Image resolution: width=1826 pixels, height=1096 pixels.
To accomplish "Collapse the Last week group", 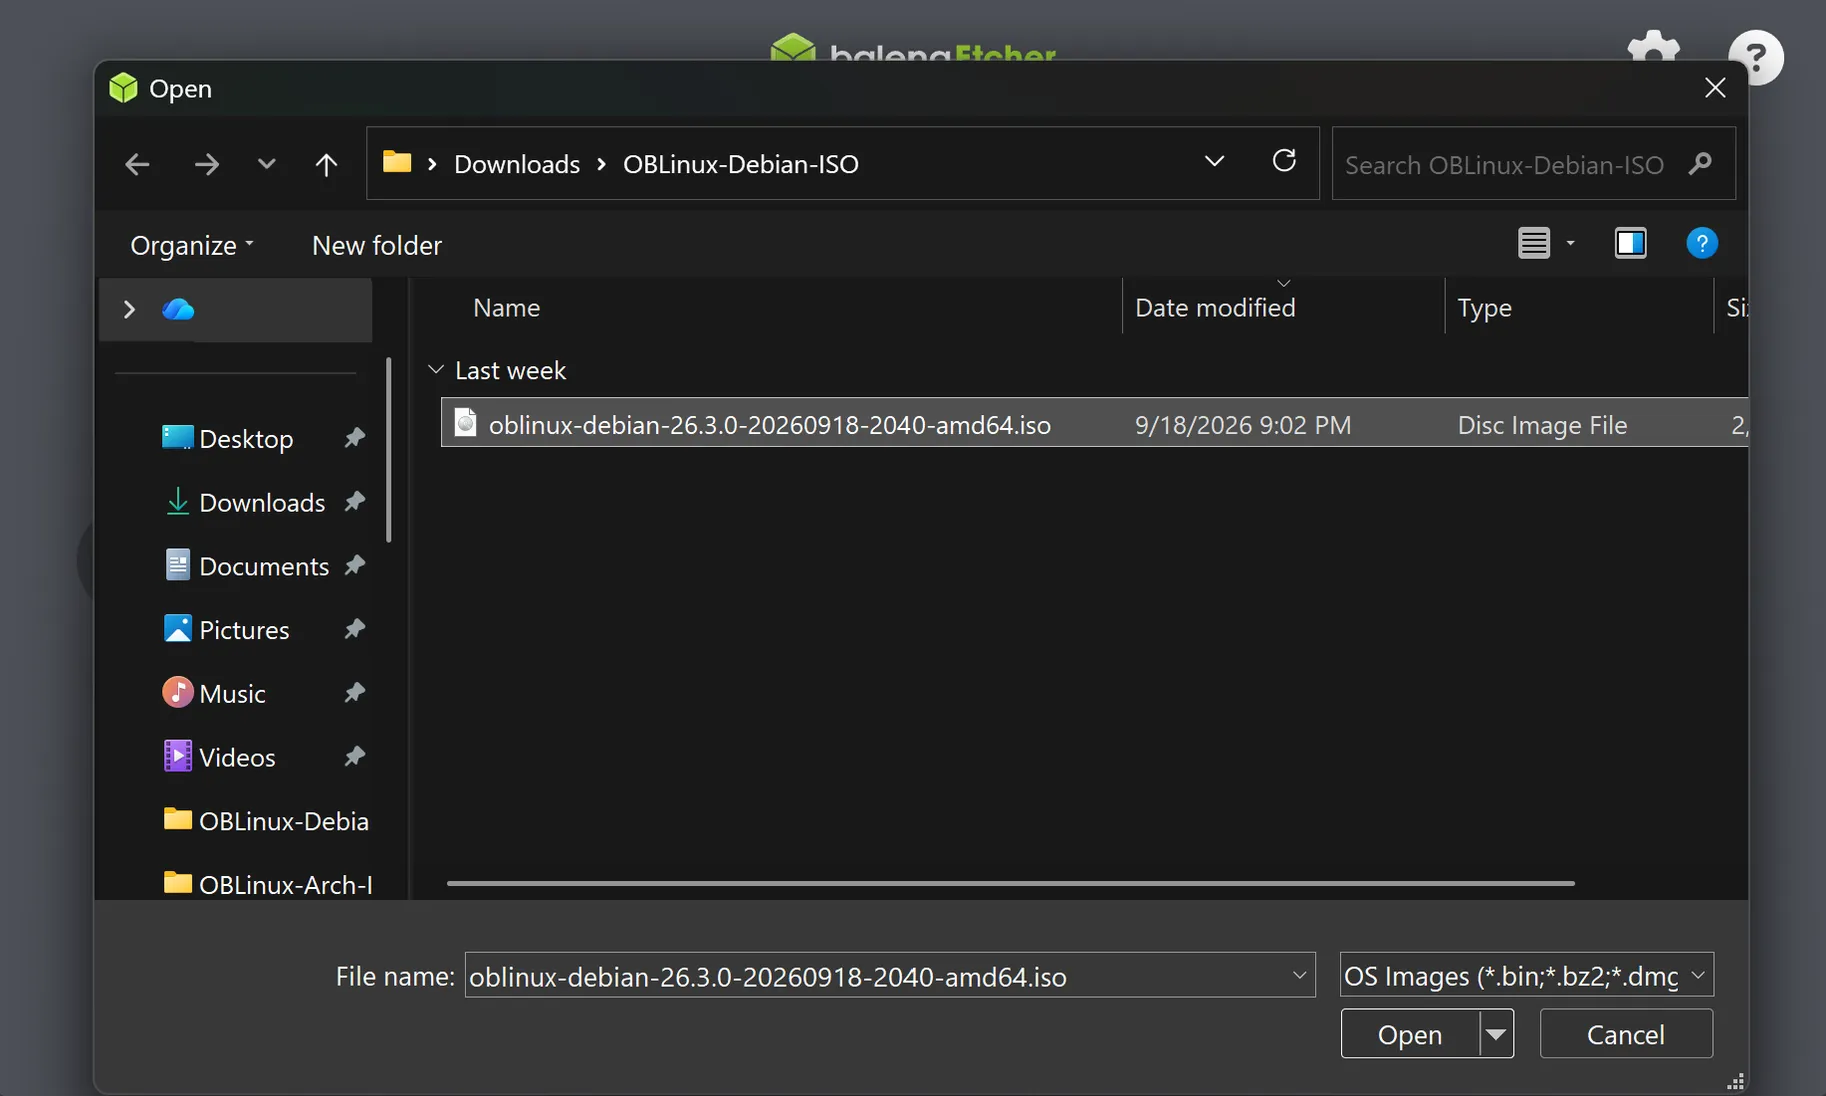I will [x=436, y=370].
